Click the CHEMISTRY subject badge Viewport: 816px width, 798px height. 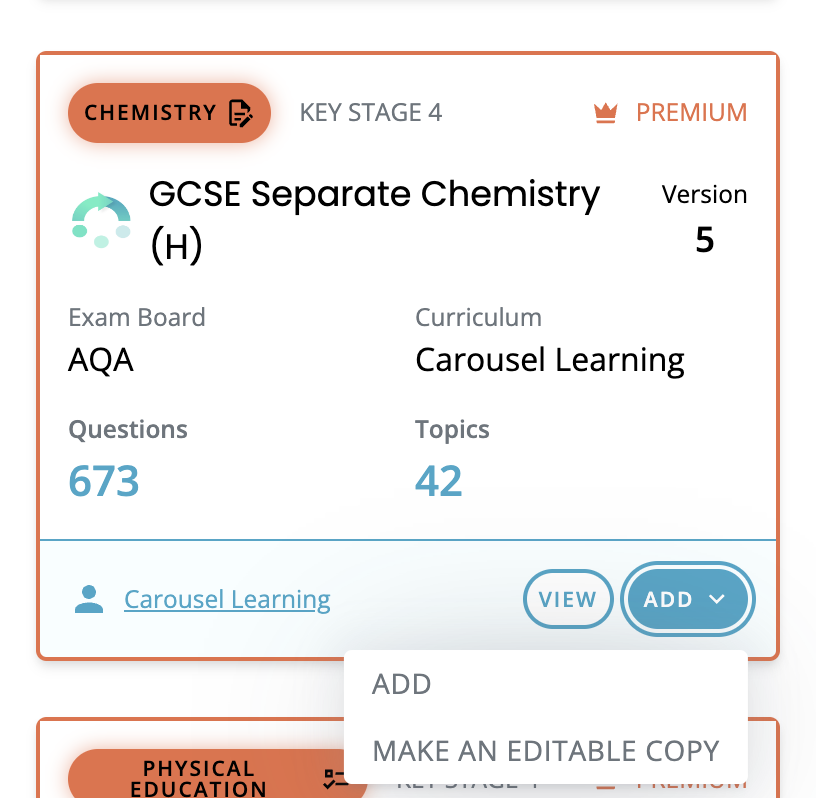(151, 113)
